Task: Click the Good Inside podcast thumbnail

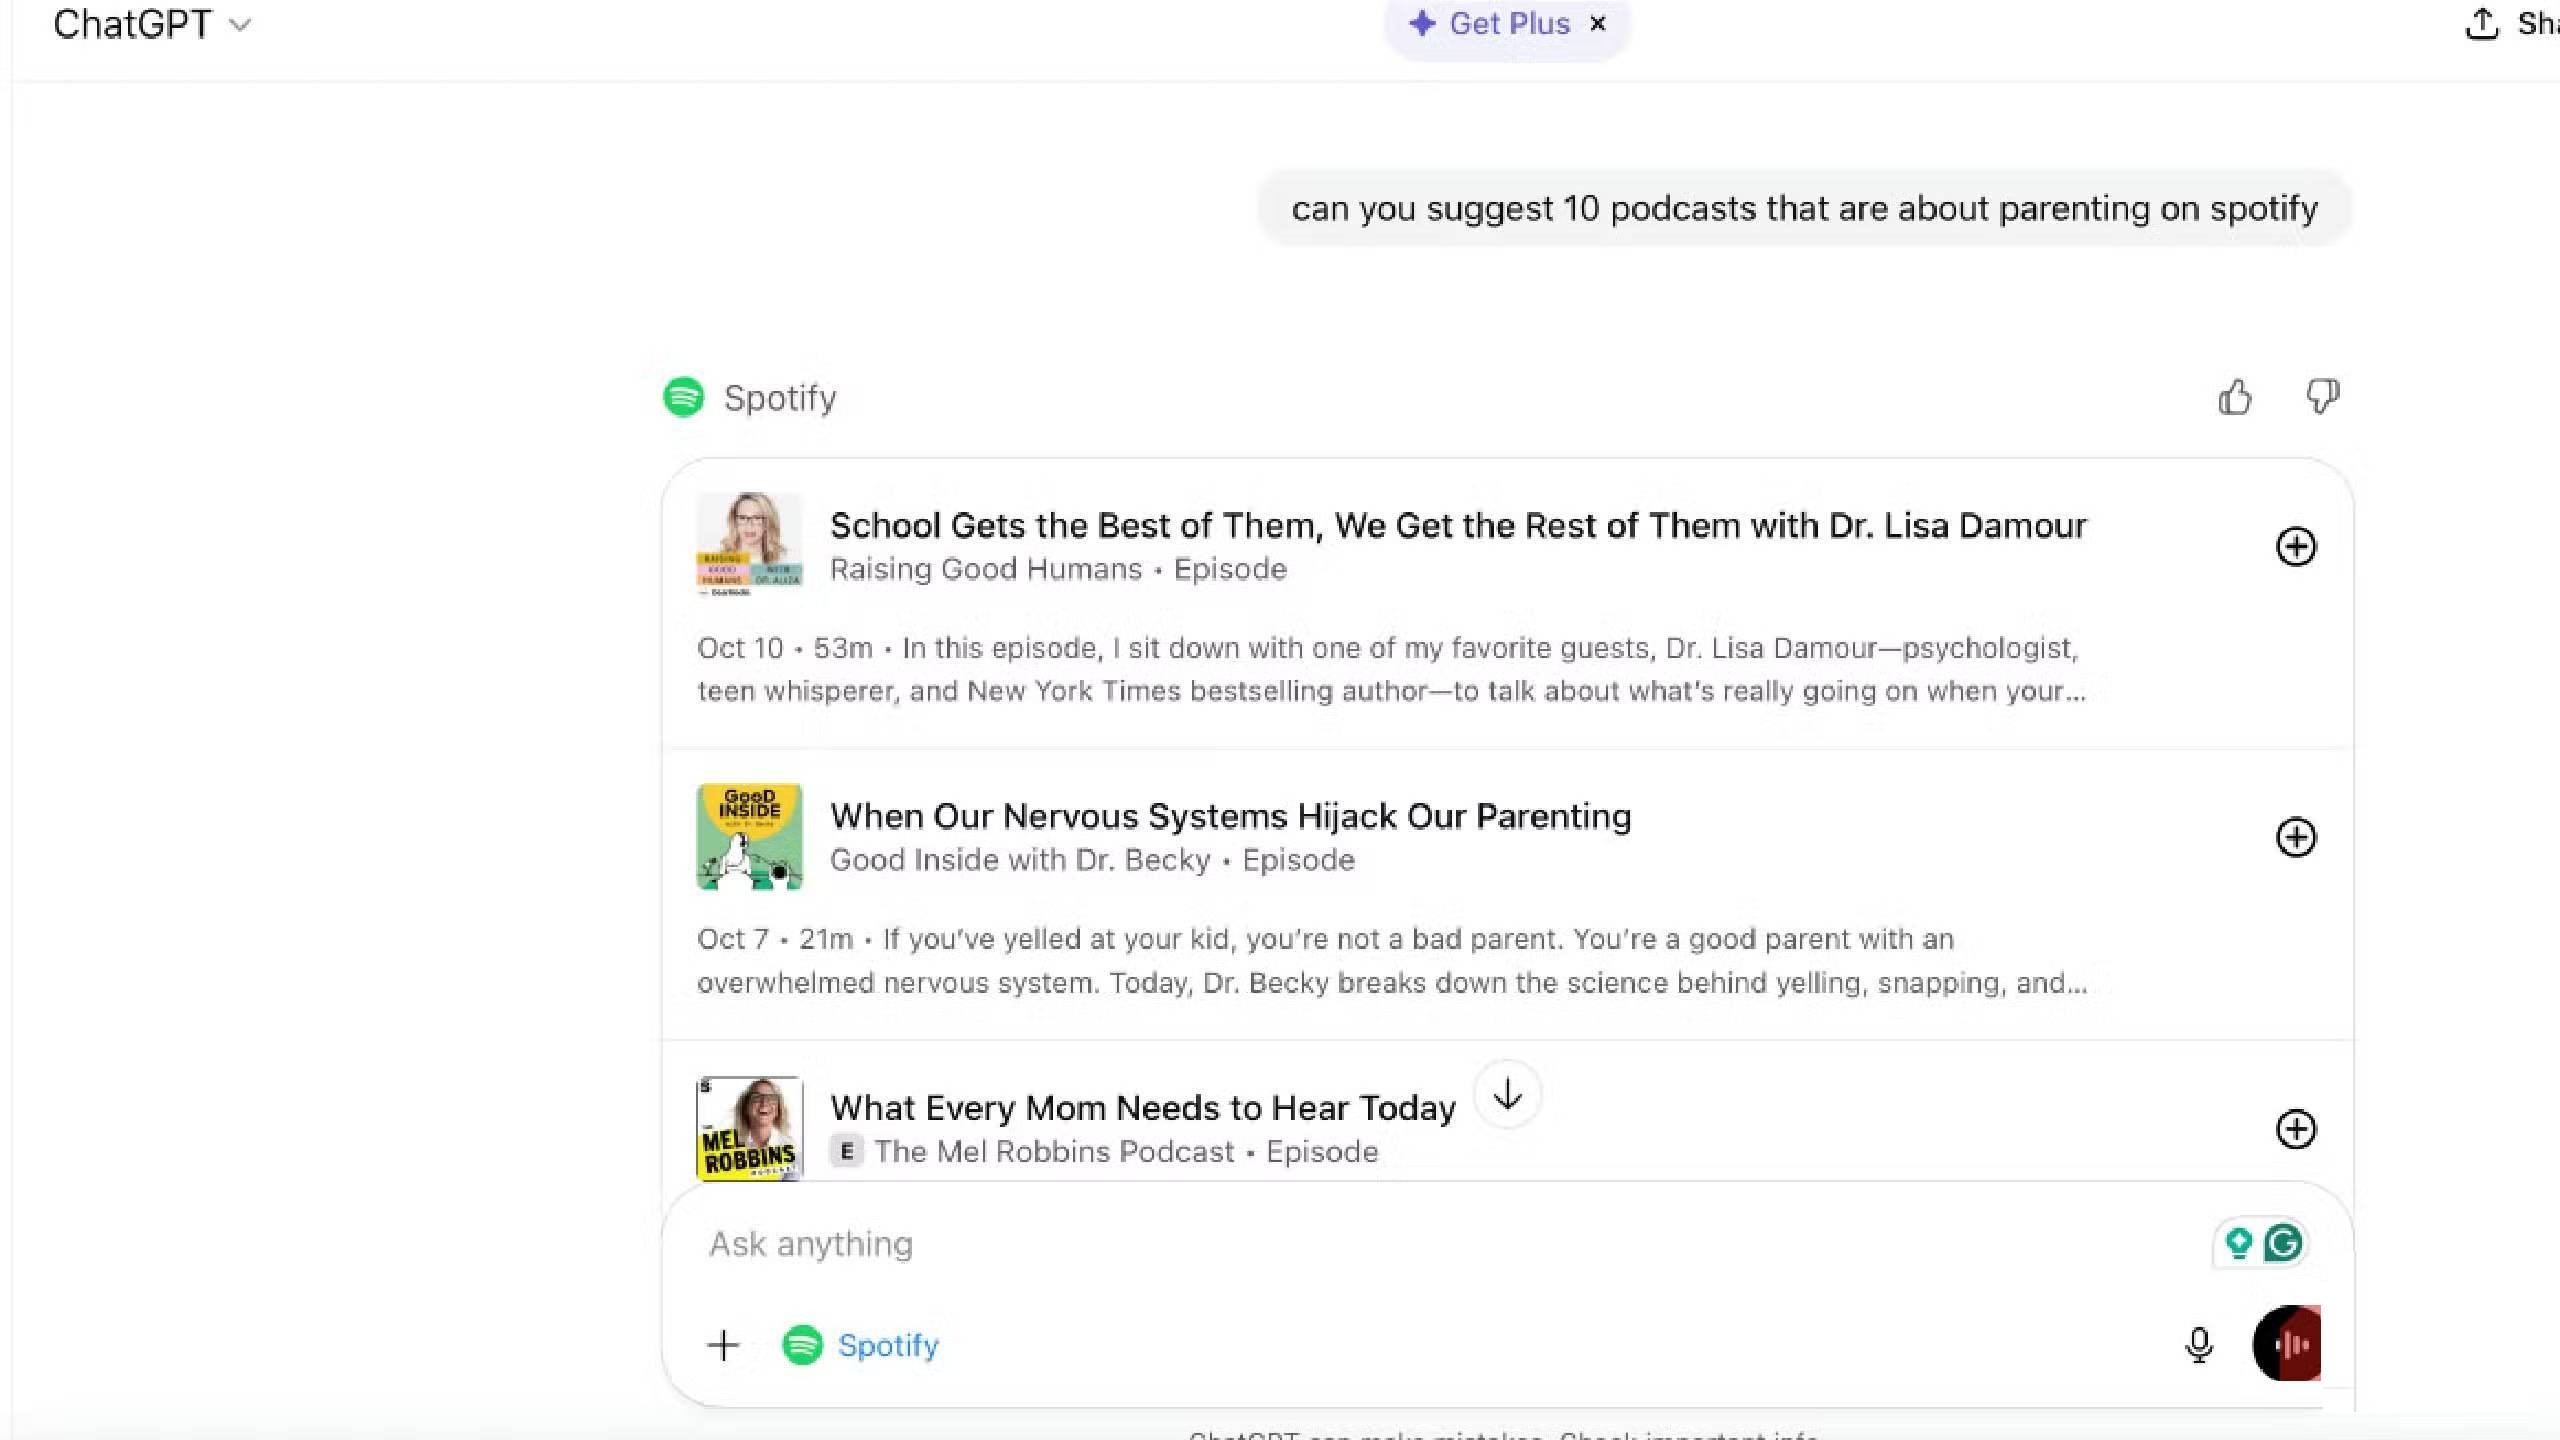Action: click(749, 837)
